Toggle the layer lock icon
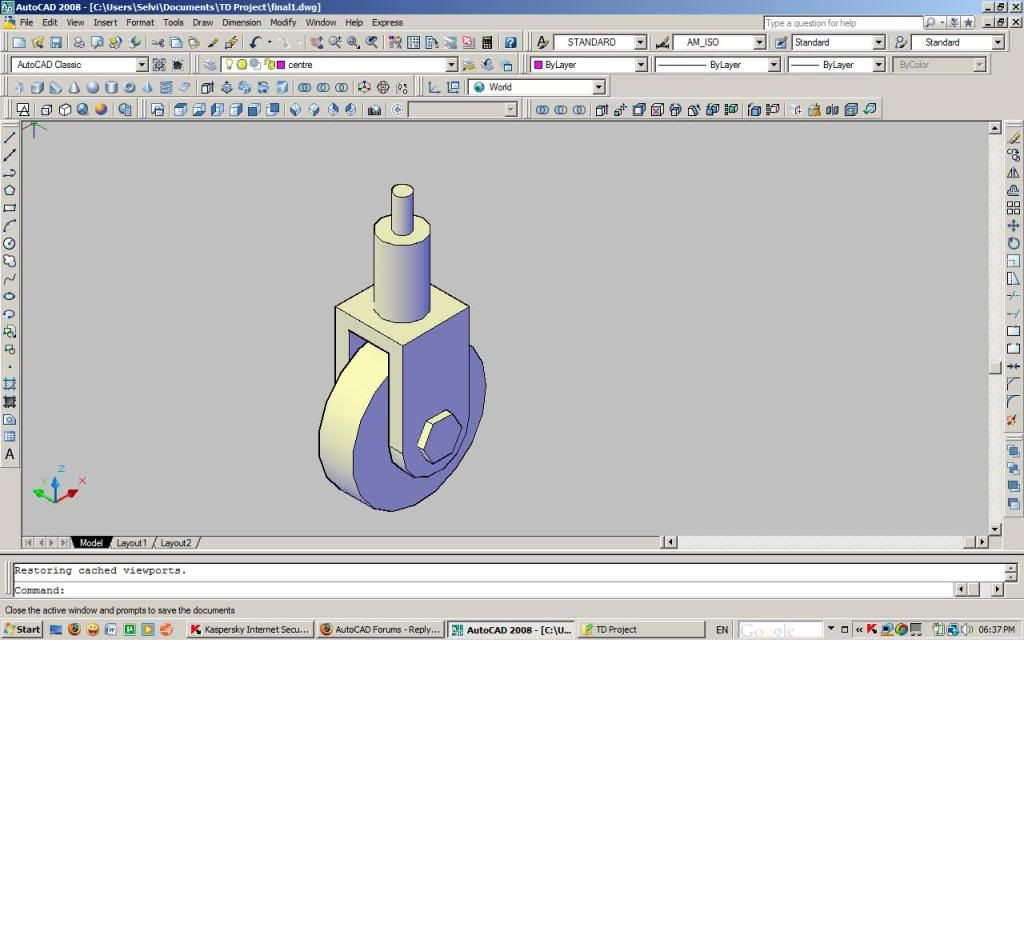Screen dimensions: 1024x927 click(267, 65)
